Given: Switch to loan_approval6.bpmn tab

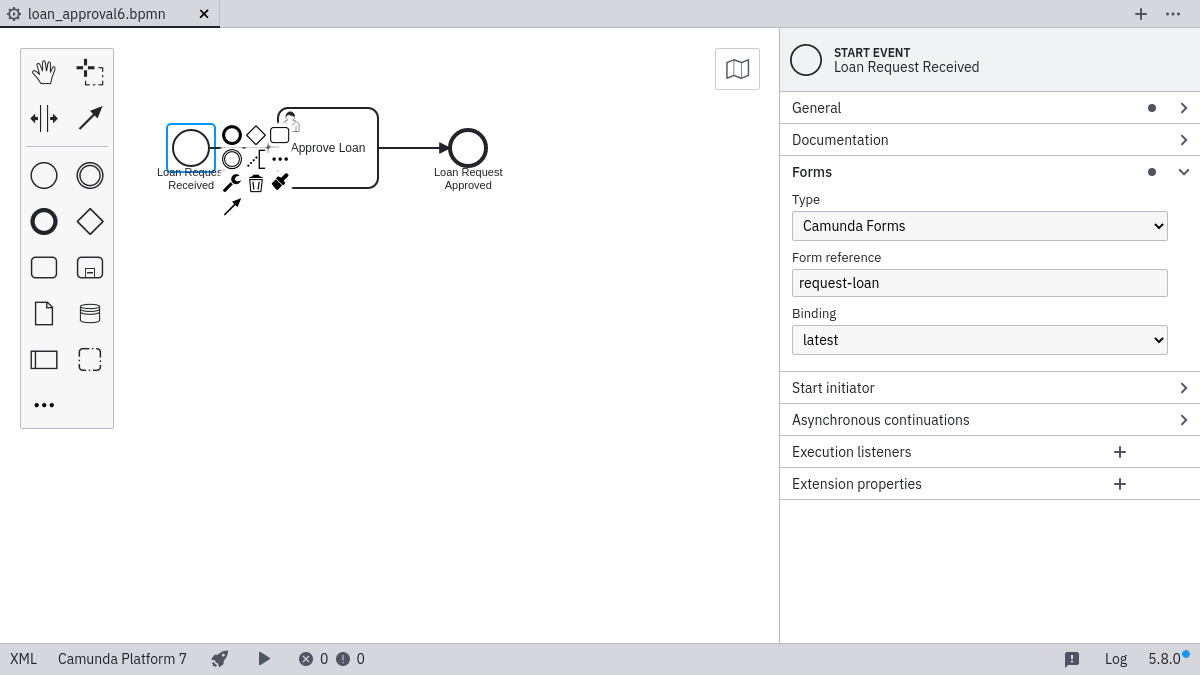Looking at the screenshot, I should click(x=97, y=14).
